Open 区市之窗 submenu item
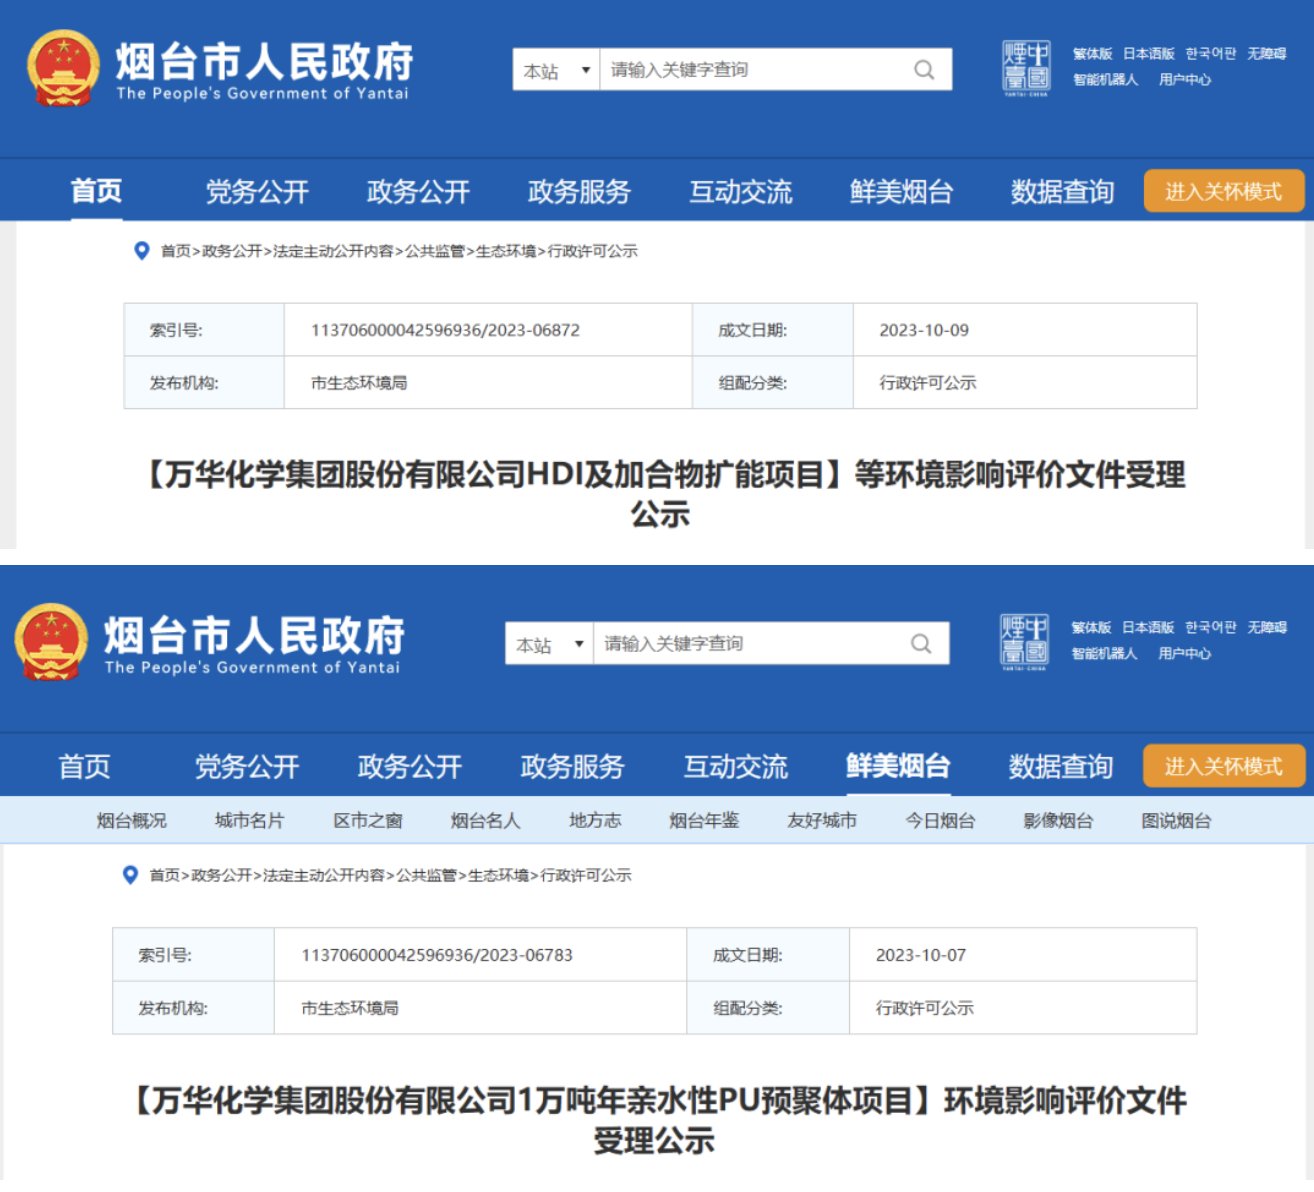 (368, 821)
